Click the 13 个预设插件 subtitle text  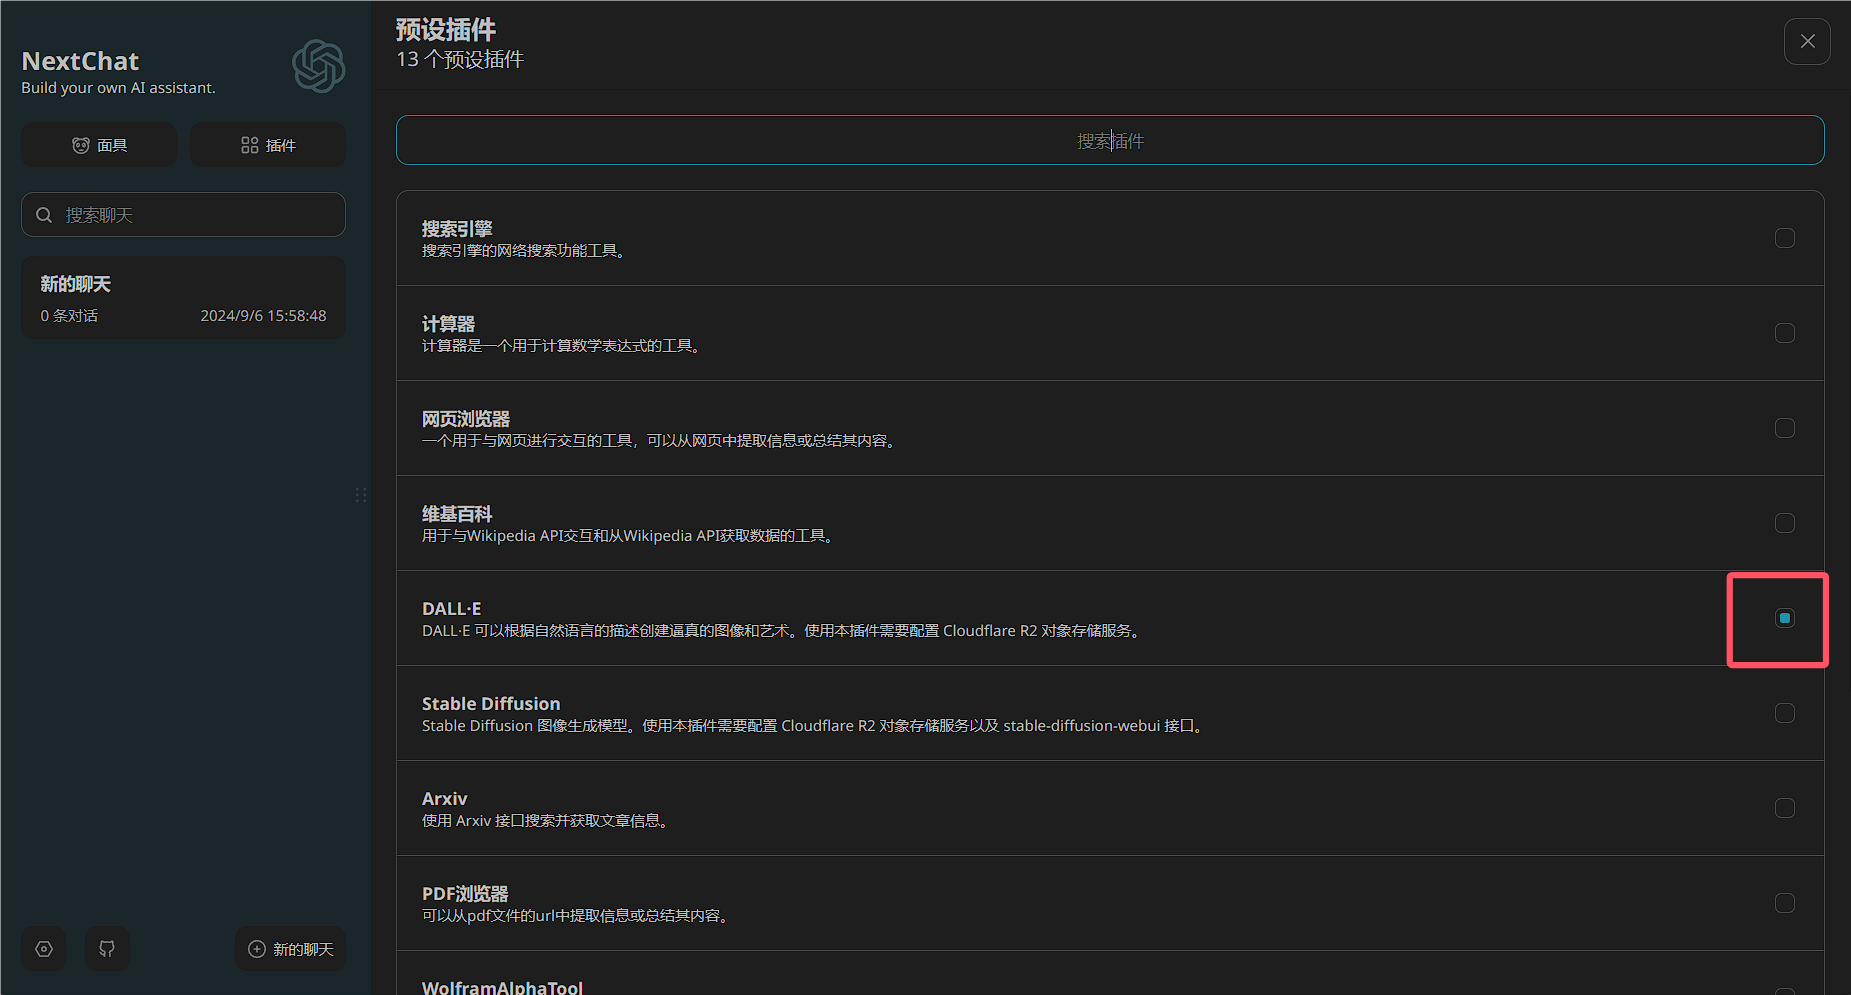(460, 59)
